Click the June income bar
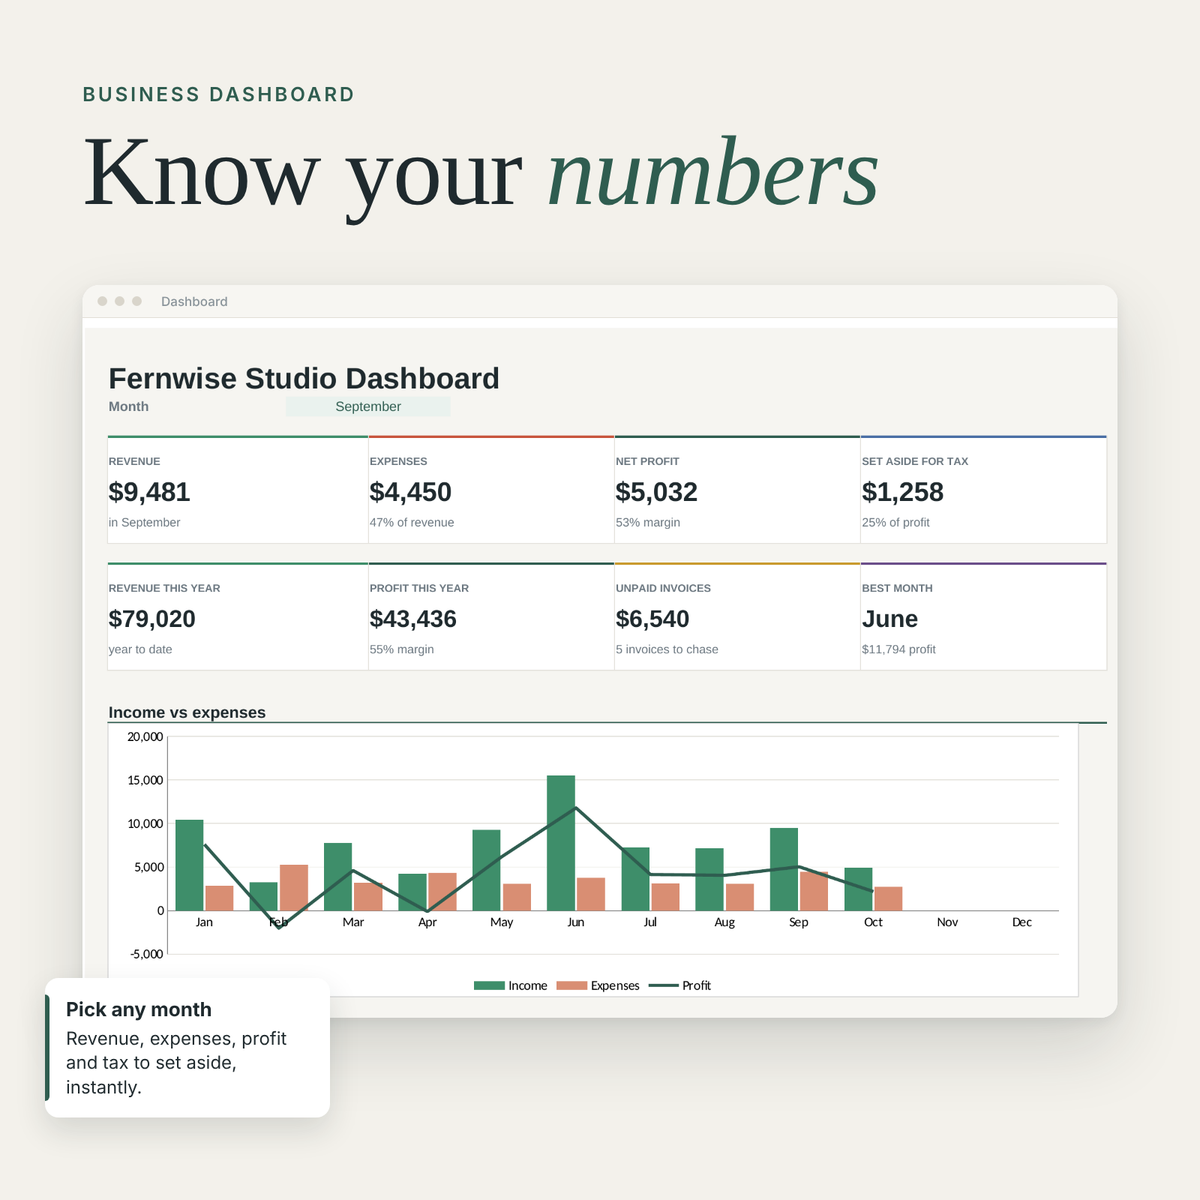 [x=561, y=843]
